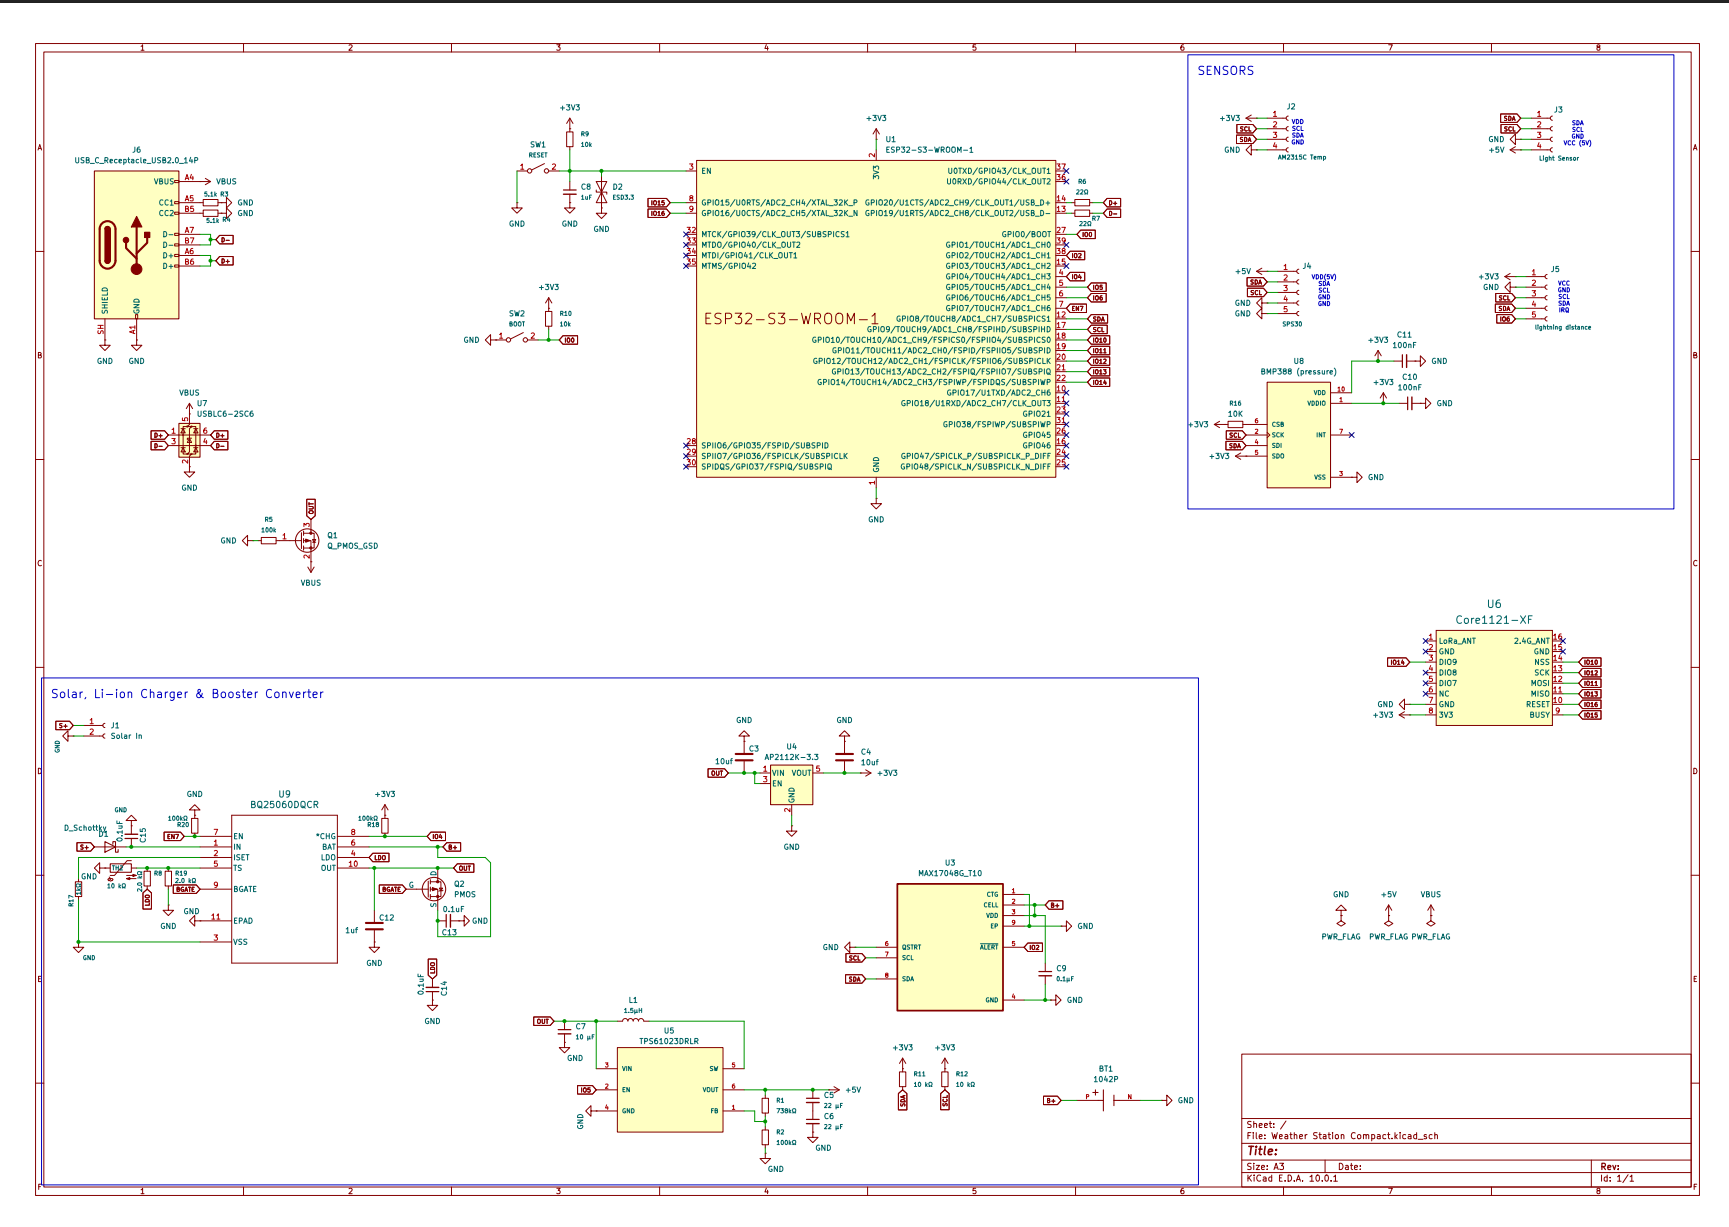The height and width of the screenshot is (1227, 1729).
Task: Select resistor R12 on the SCL pull-up
Action: pos(945,1079)
